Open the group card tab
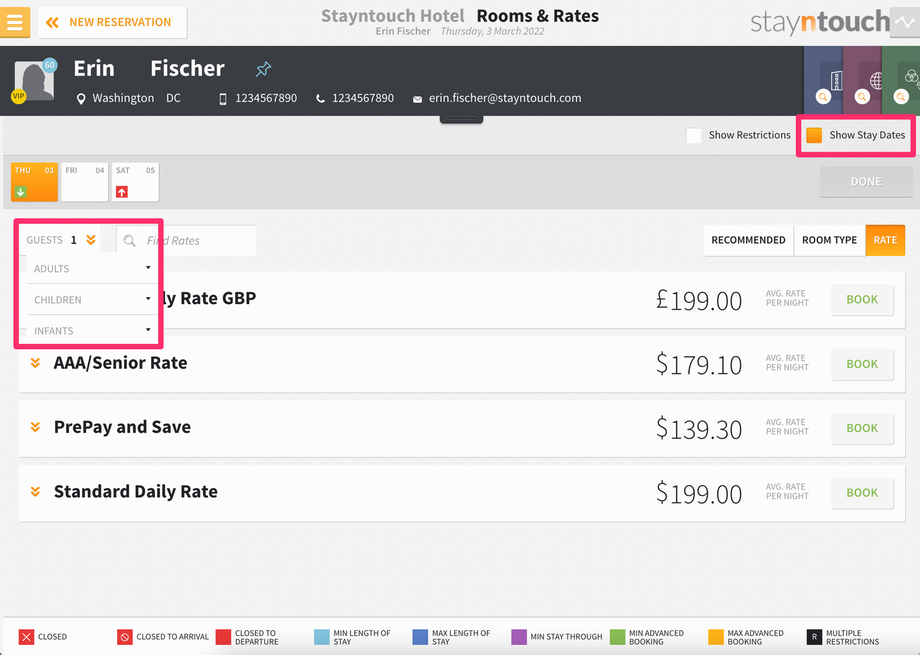Screen dimensions: 920x655 [x=901, y=80]
